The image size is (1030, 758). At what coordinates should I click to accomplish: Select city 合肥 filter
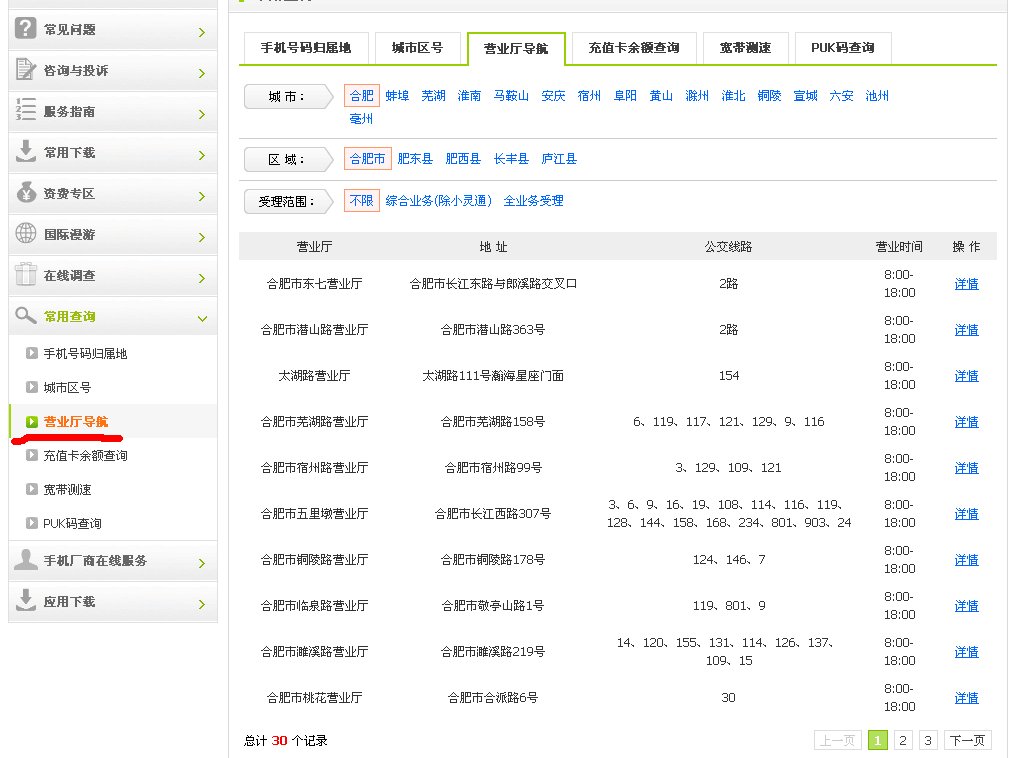click(x=361, y=96)
